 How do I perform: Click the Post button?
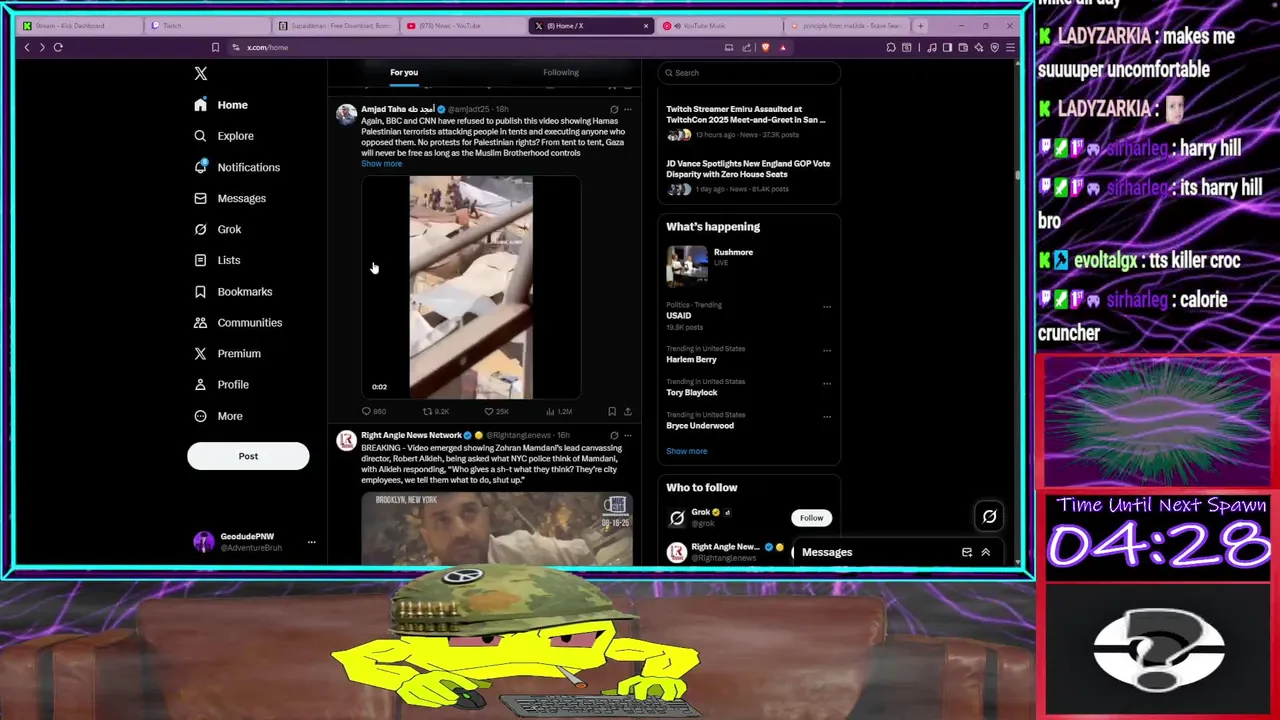248,456
